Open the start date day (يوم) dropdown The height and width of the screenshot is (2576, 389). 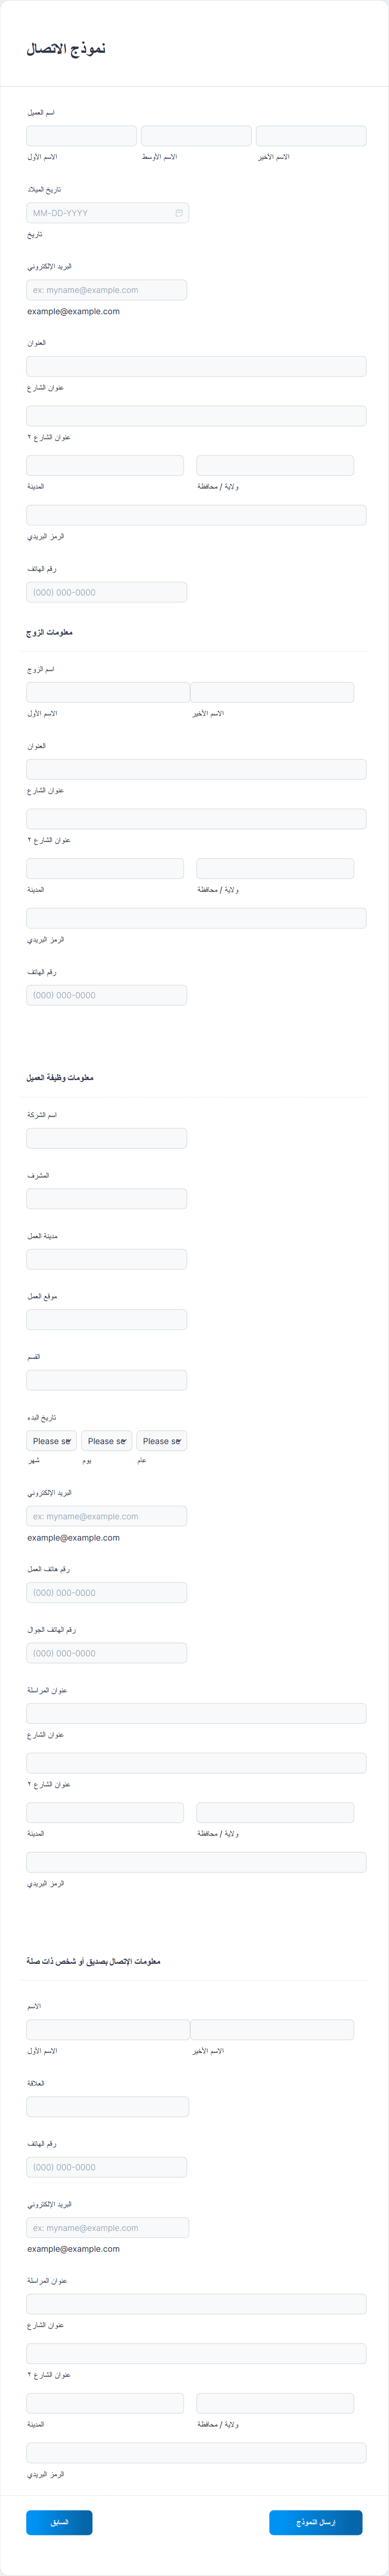pos(106,1441)
